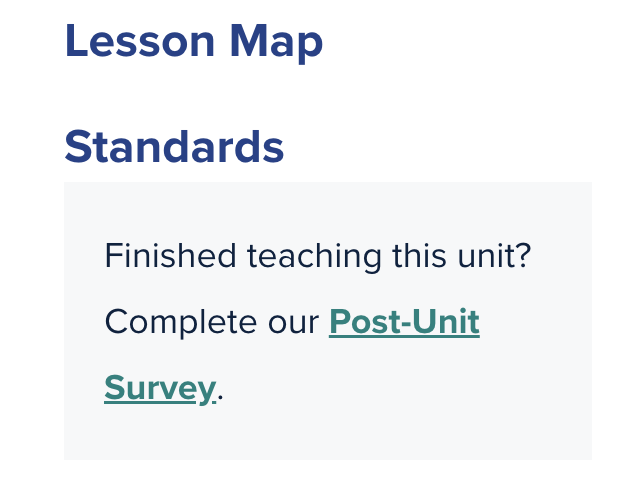Click the word "unit?" in the callout

490,257
